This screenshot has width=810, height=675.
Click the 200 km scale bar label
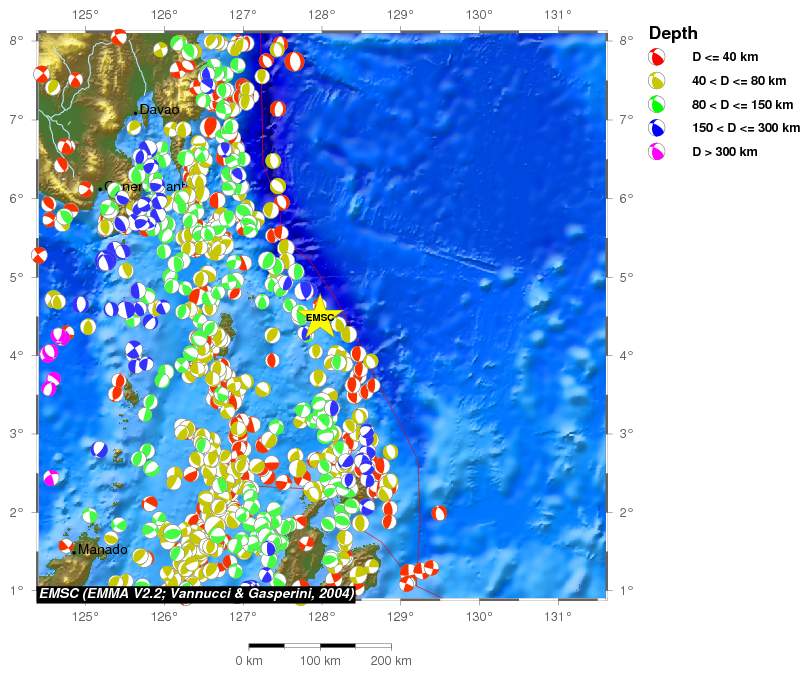click(x=390, y=661)
